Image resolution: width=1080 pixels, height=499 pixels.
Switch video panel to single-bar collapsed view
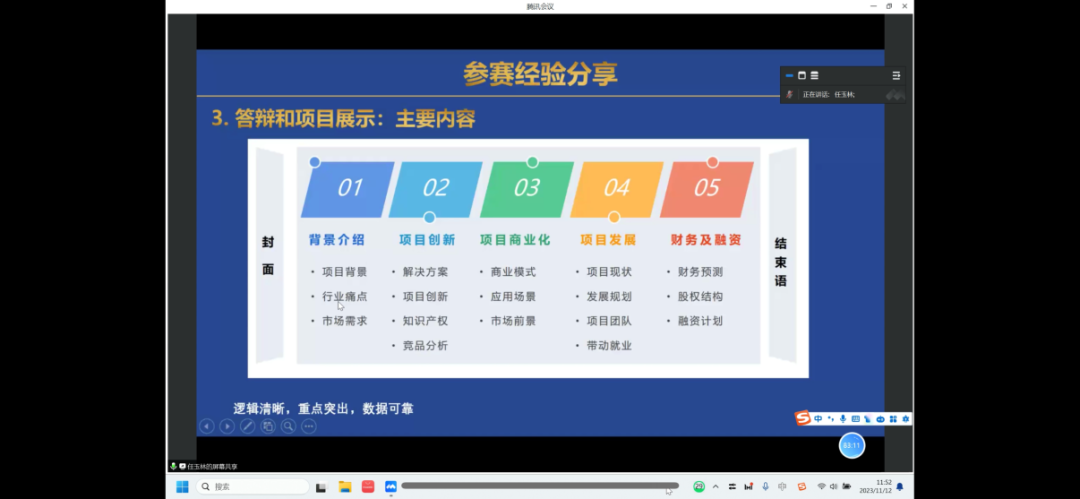[x=790, y=75]
